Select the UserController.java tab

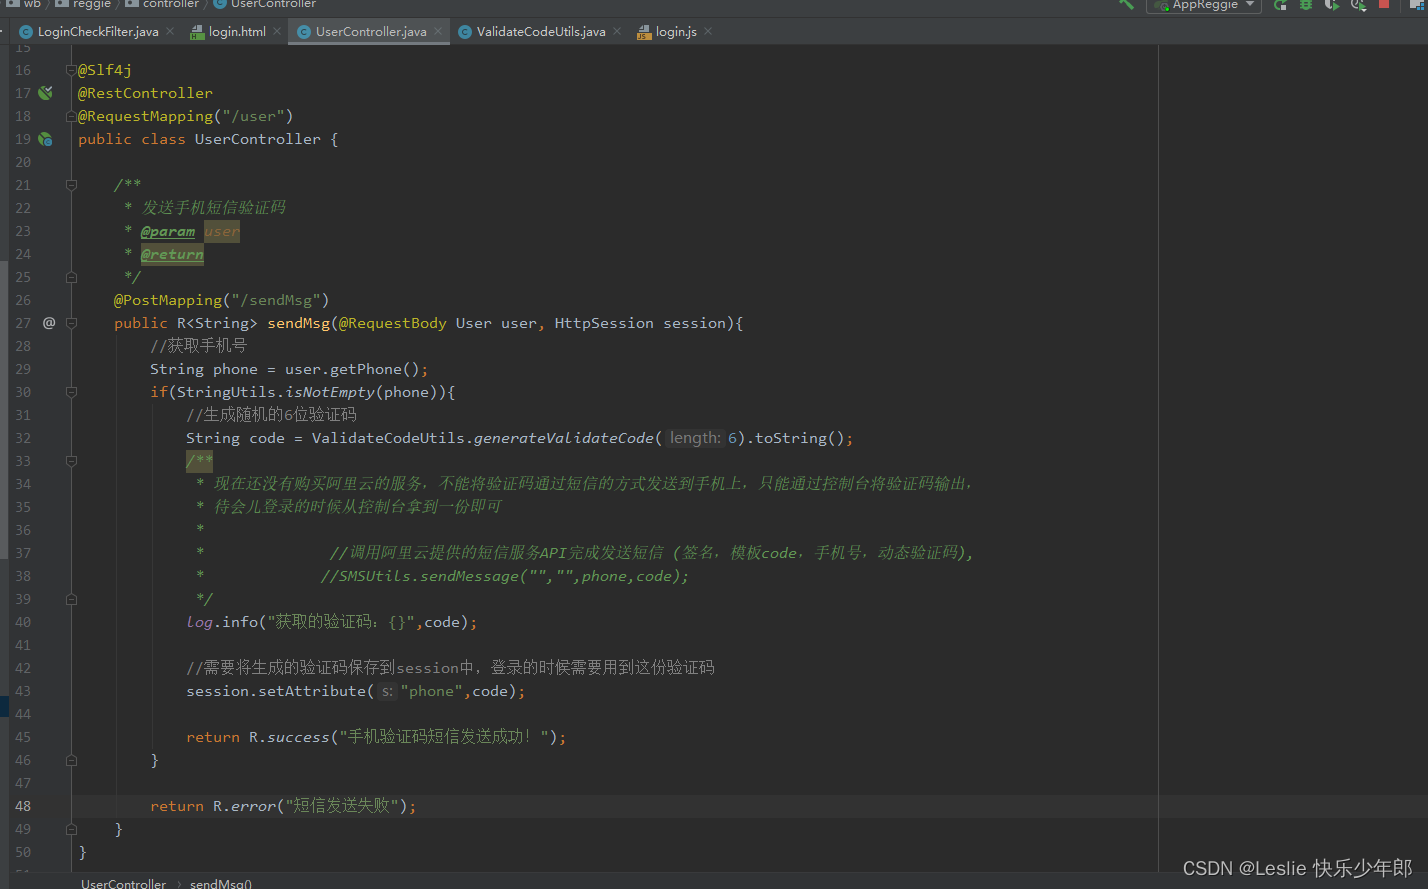(370, 32)
